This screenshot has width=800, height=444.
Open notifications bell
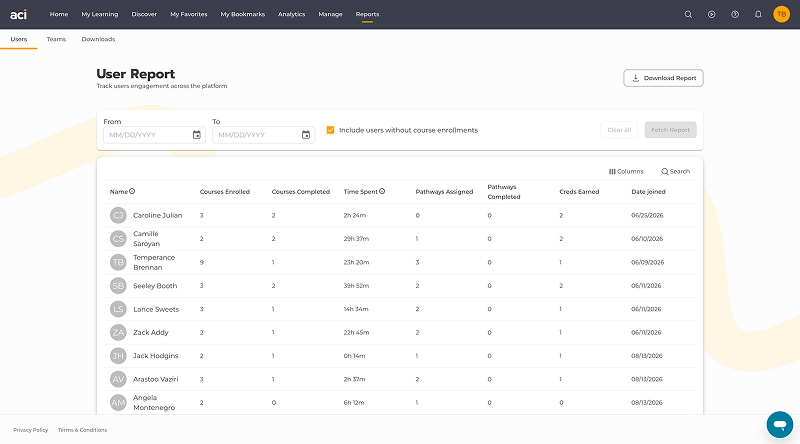click(x=758, y=14)
